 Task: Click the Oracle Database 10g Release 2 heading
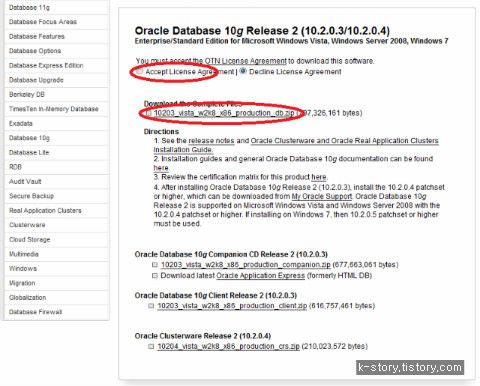pos(262,31)
